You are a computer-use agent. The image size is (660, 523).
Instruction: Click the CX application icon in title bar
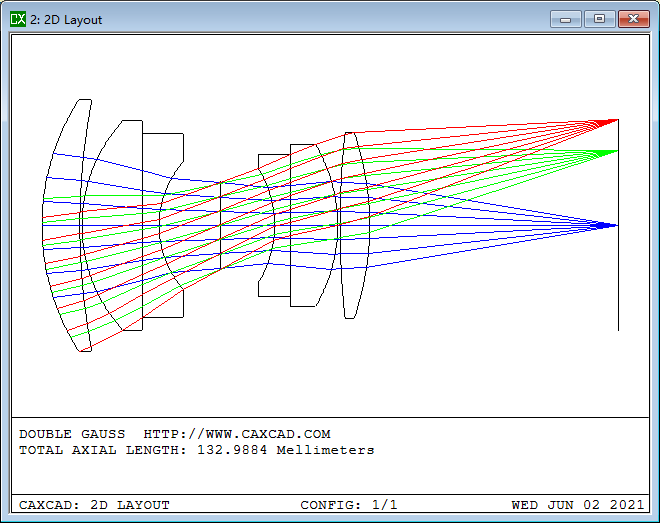(x=18, y=19)
